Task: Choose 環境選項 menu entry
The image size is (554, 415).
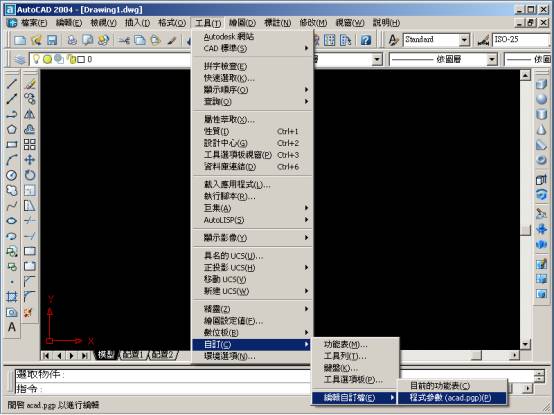Action: click(252, 356)
